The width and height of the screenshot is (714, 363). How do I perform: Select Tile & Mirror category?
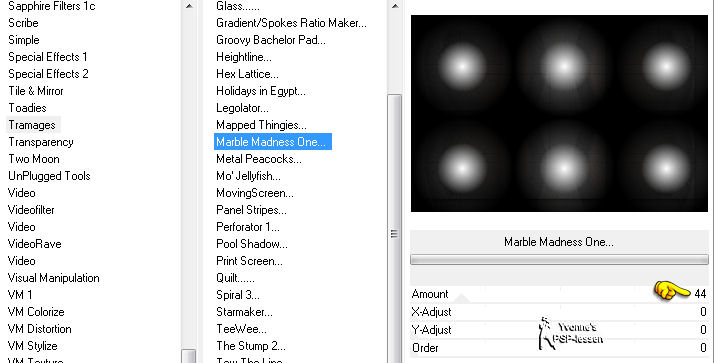(36, 91)
